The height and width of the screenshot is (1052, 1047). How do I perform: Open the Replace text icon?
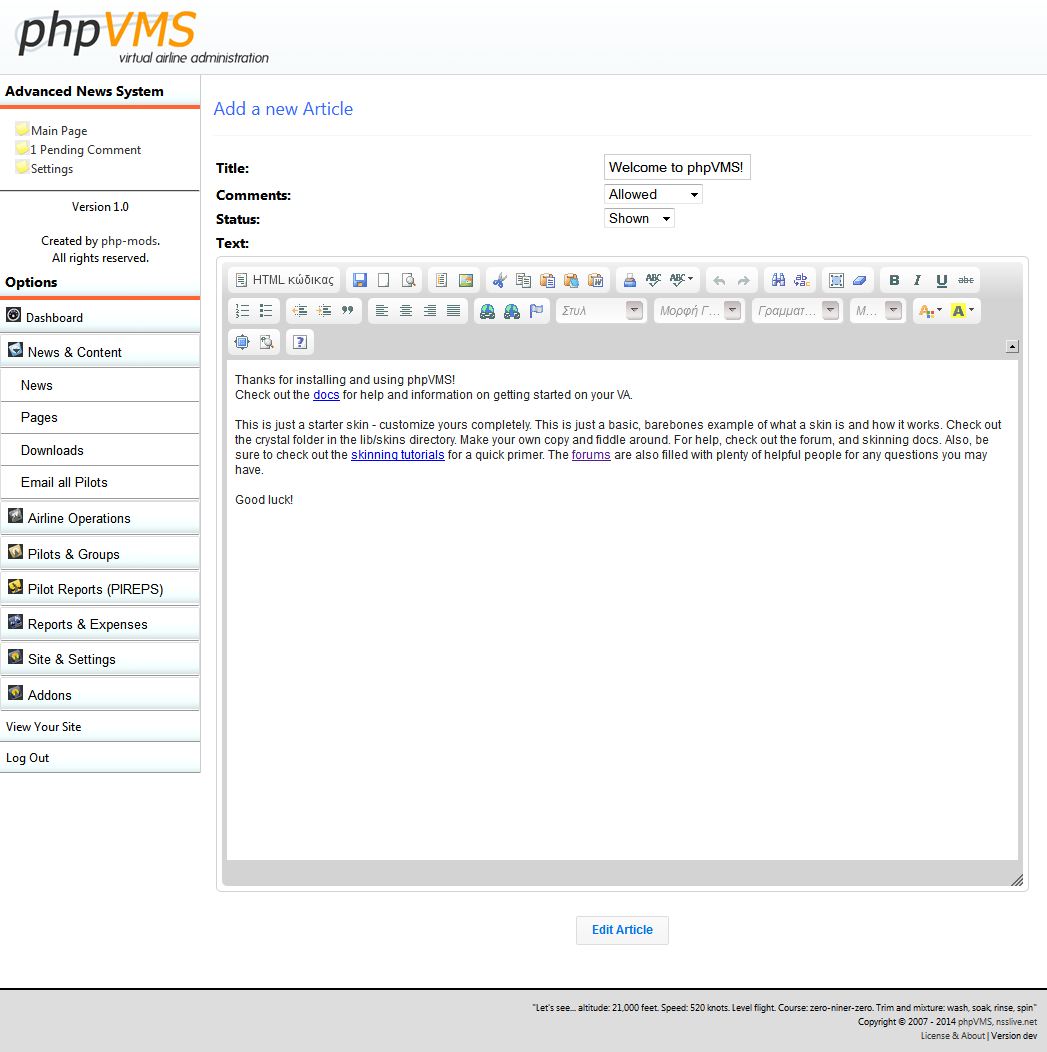pos(802,280)
